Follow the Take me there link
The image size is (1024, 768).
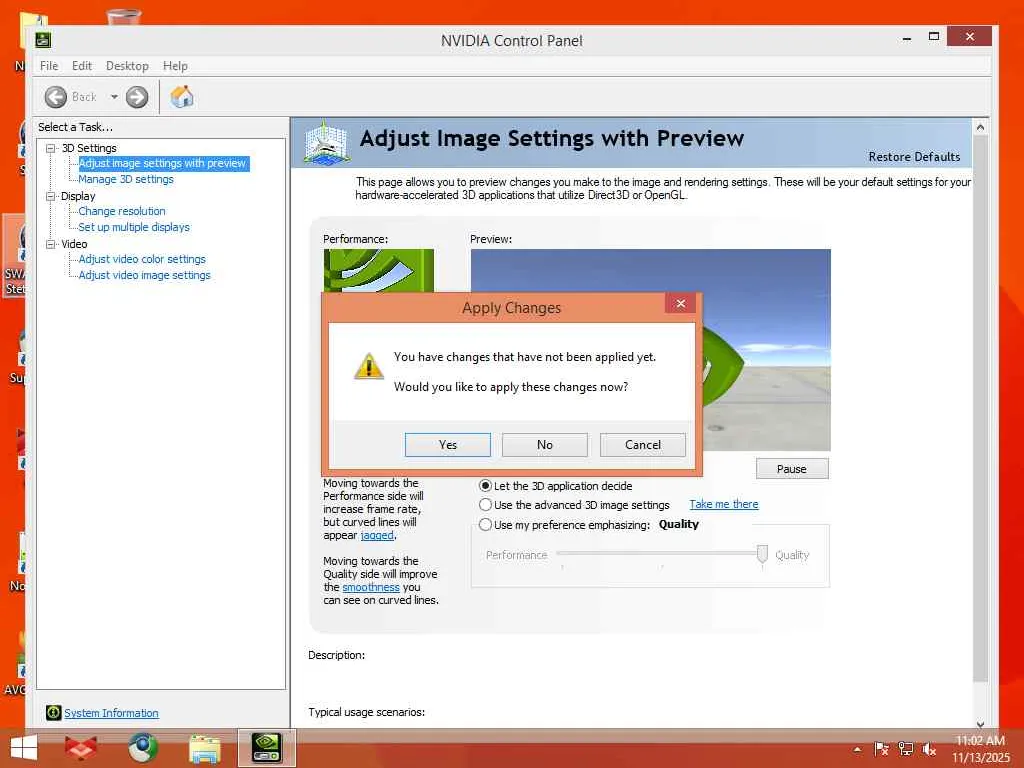(724, 504)
